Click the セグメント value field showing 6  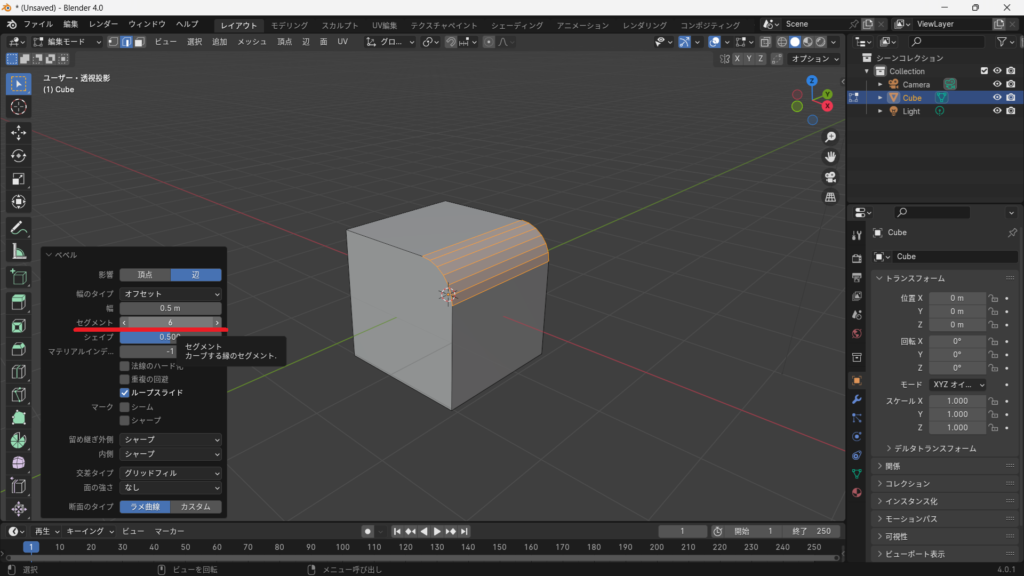pyautogui.click(x=171, y=323)
